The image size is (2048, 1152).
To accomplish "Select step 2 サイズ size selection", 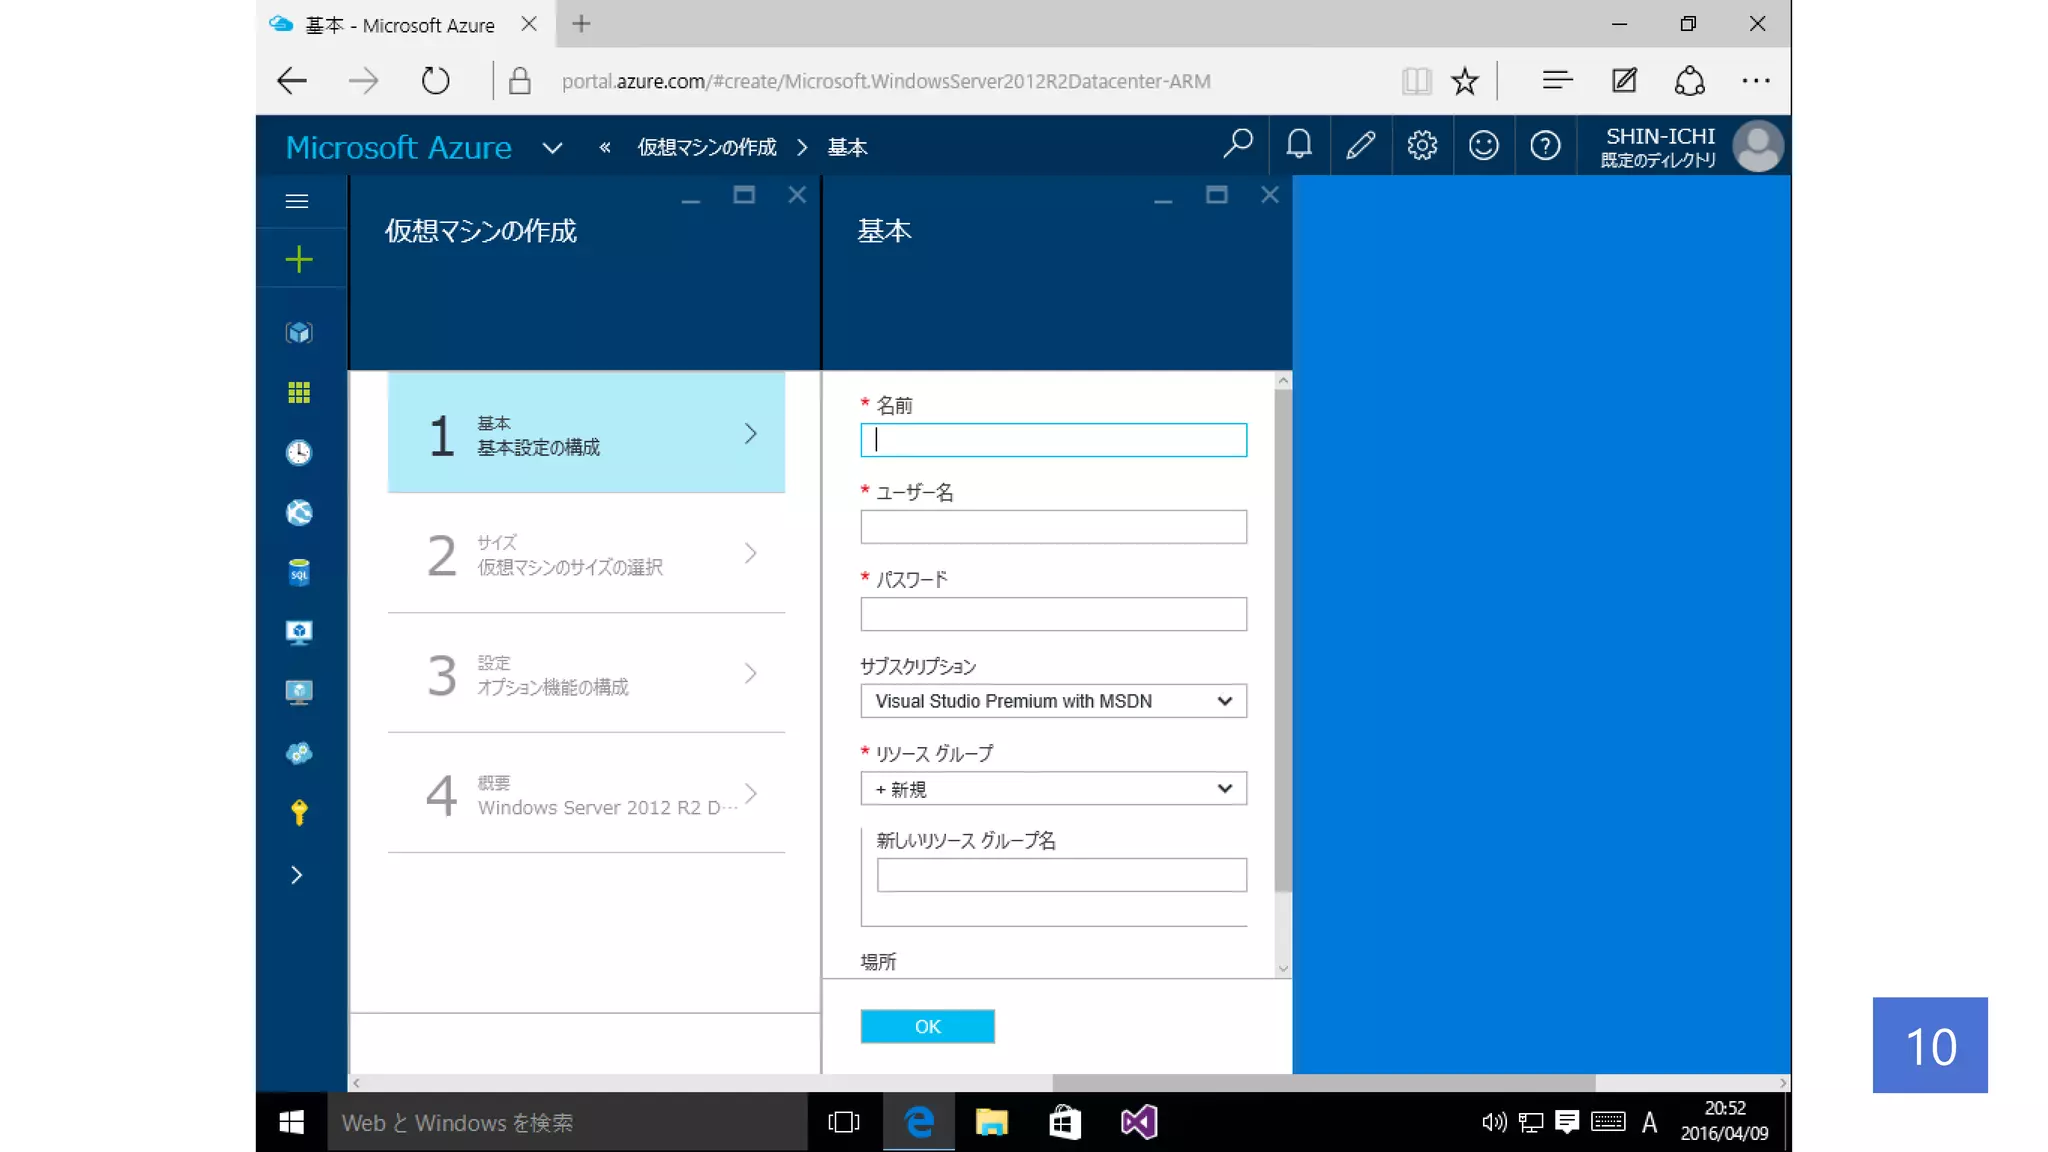I will [x=586, y=554].
